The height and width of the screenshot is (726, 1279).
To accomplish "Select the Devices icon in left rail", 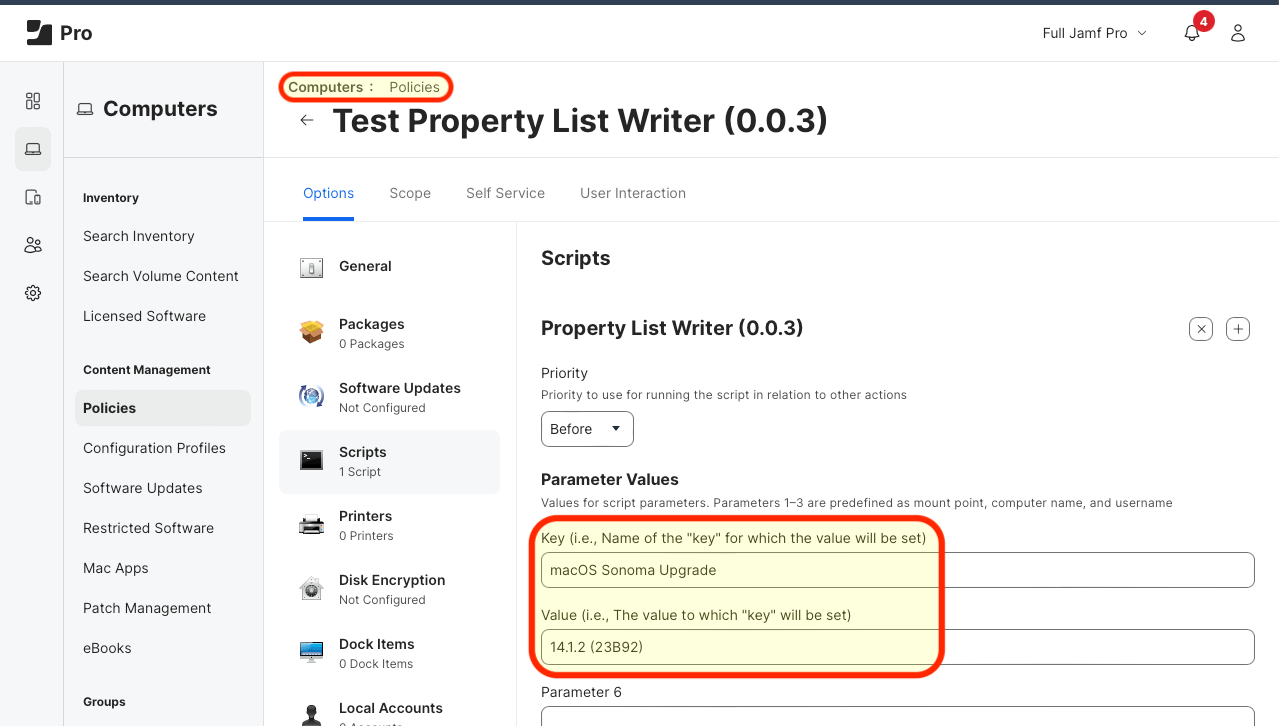I will [x=33, y=197].
